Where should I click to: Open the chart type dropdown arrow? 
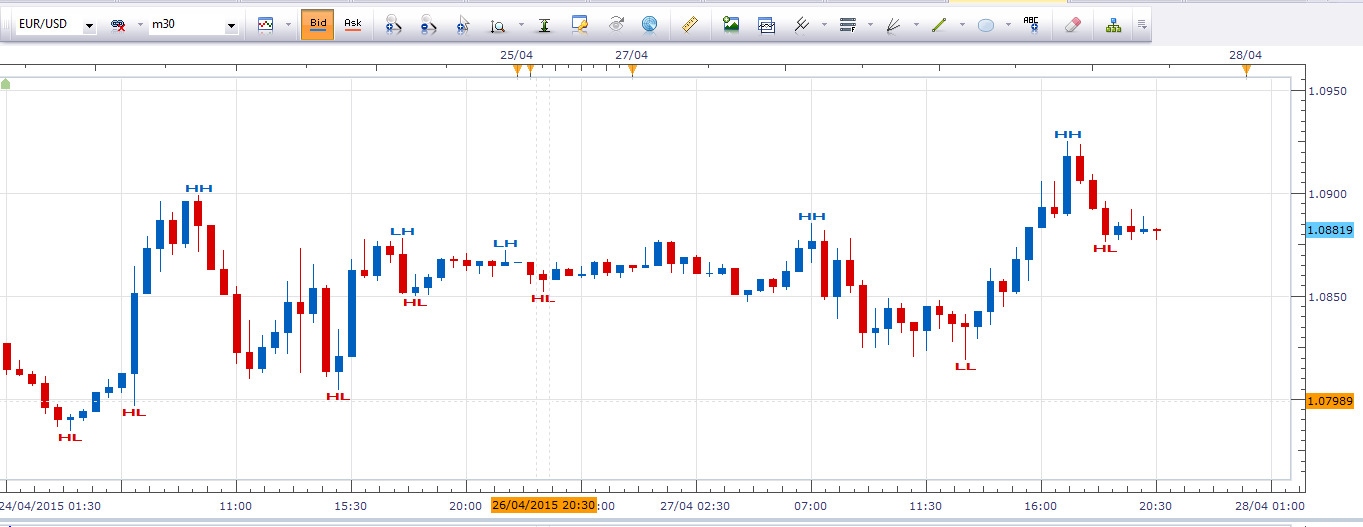(x=289, y=24)
